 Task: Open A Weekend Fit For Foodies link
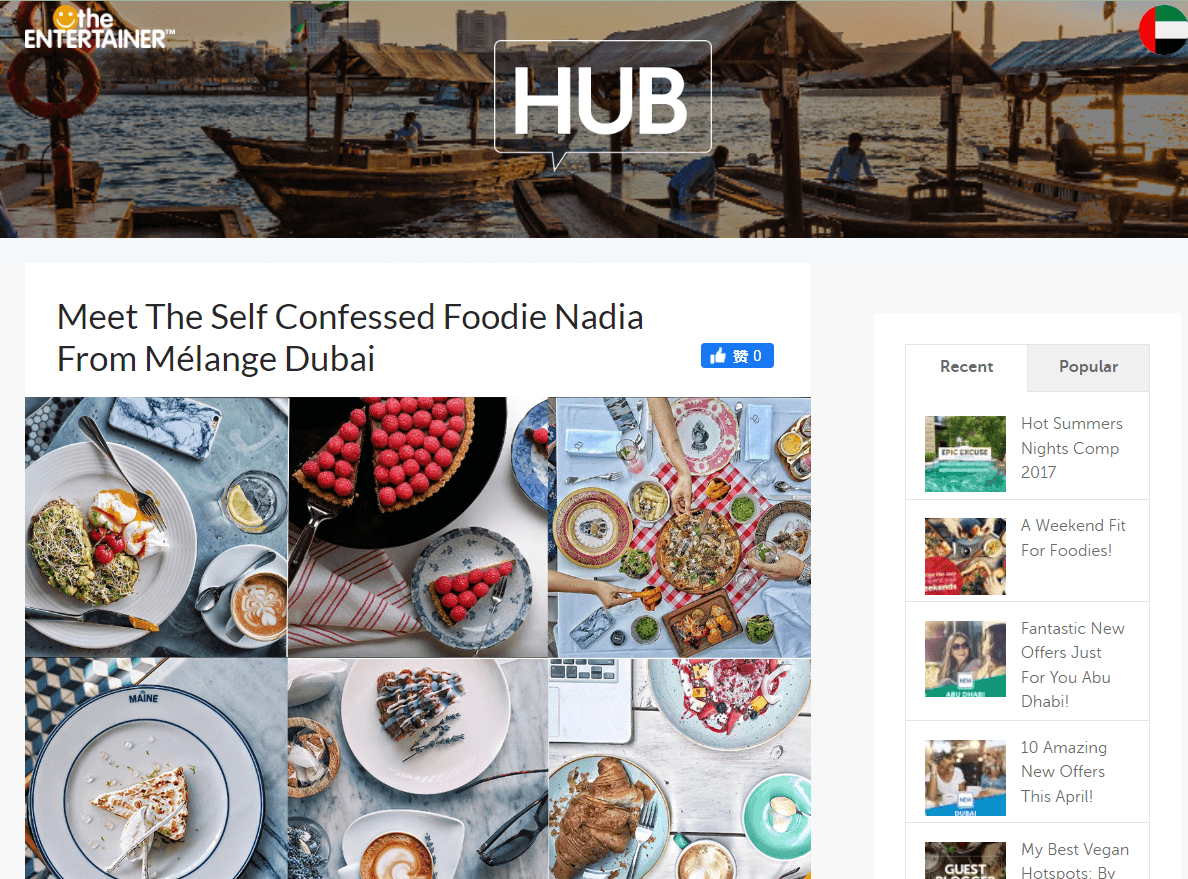pos(1073,538)
